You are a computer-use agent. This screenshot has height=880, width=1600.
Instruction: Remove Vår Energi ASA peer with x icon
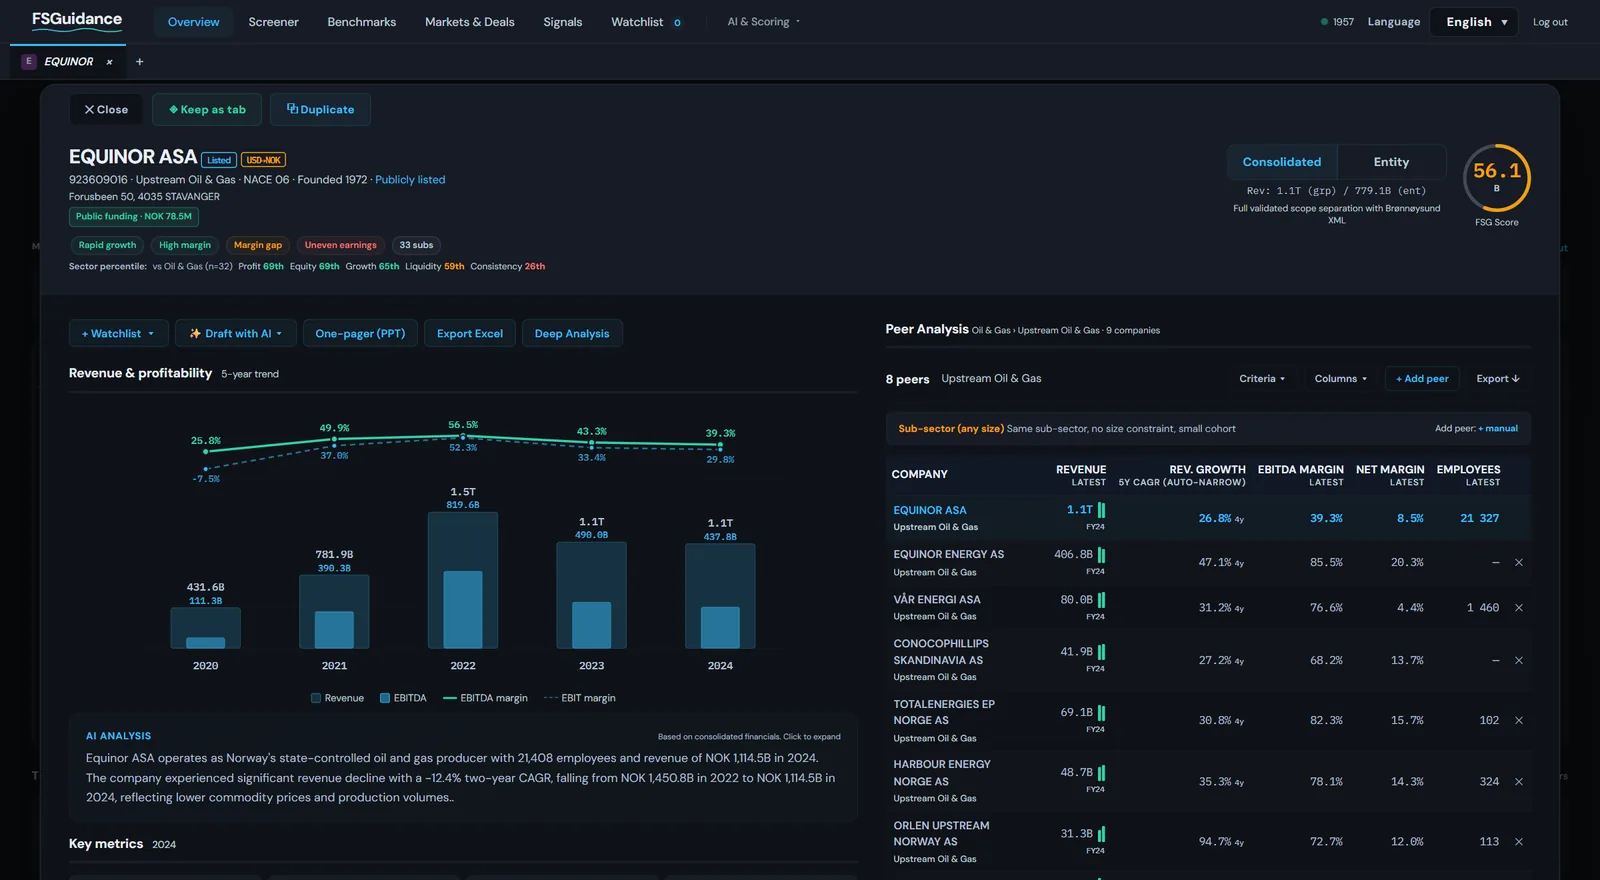(1518, 608)
